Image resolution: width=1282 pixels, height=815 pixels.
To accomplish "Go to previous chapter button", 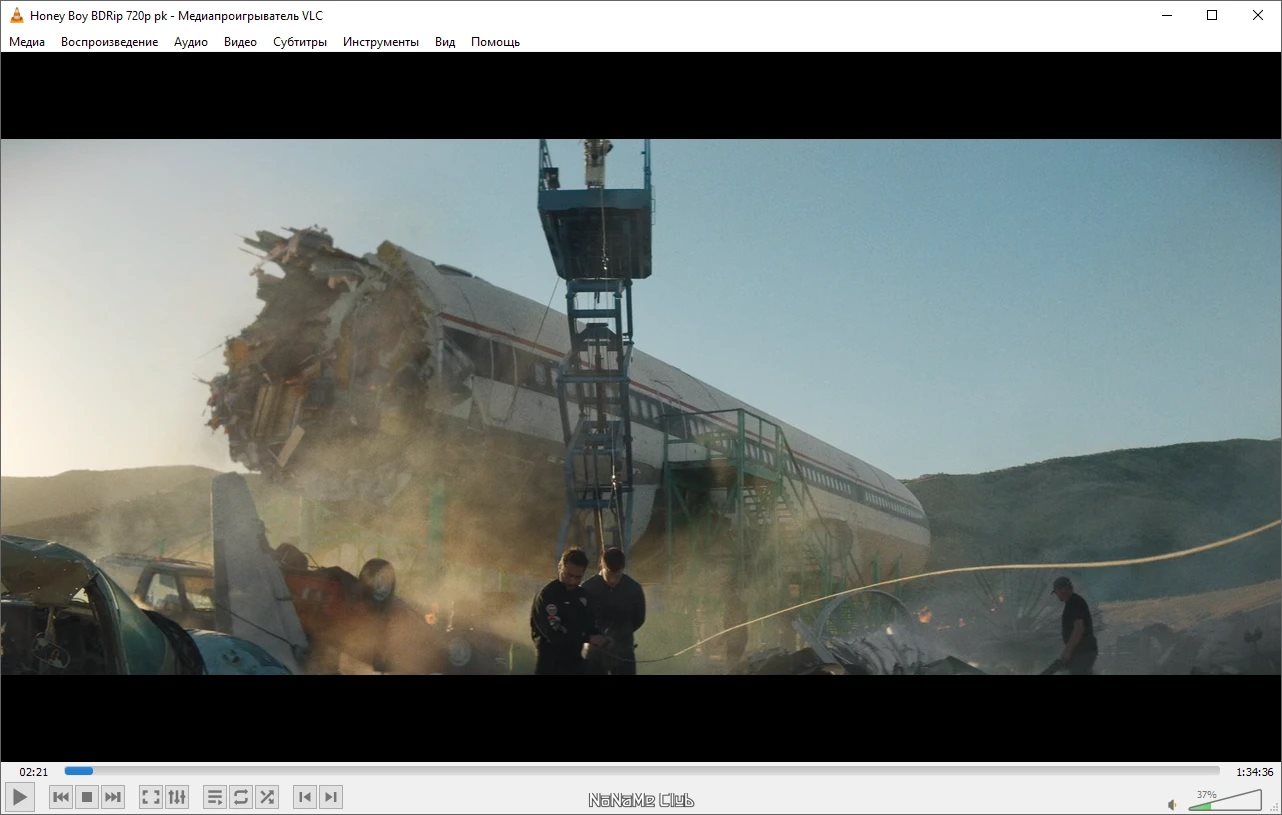I will tap(305, 797).
